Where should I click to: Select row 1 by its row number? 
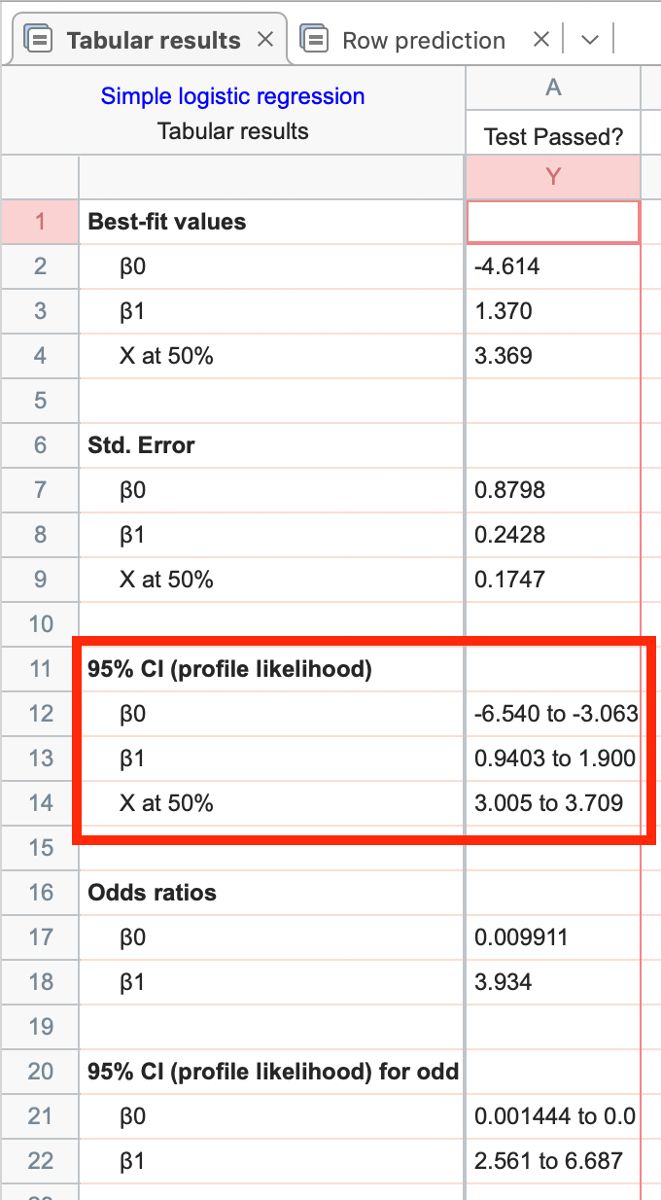click(x=40, y=222)
